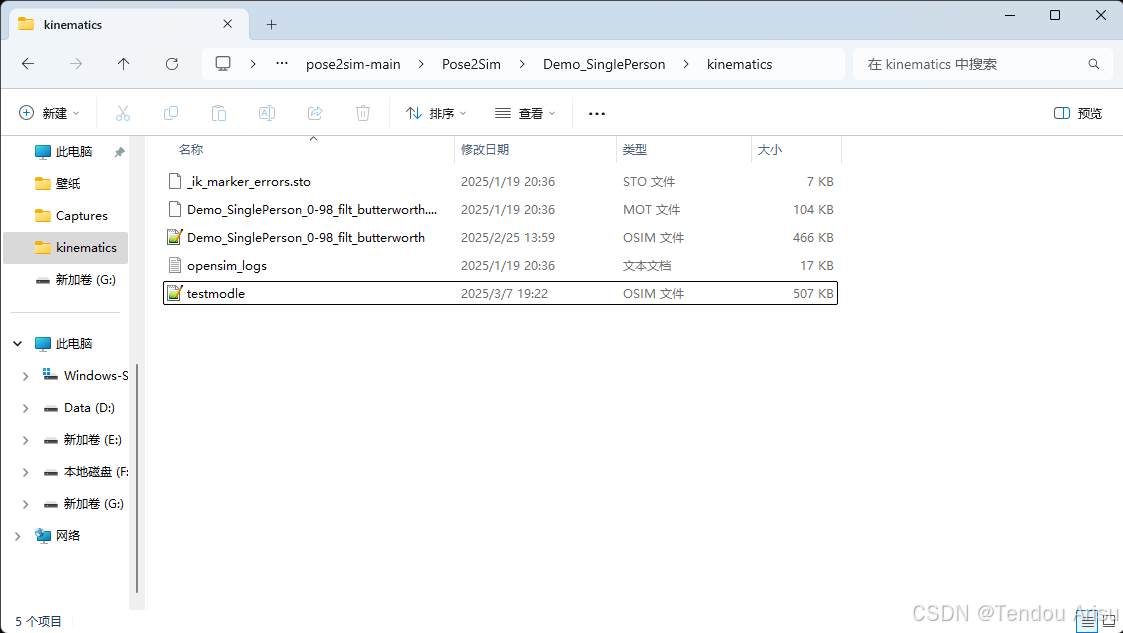This screenshot has height=633, width=1123.
Task: Open the more options ellipsis menu
Action: pyautogui.click(x=597, y=113)
